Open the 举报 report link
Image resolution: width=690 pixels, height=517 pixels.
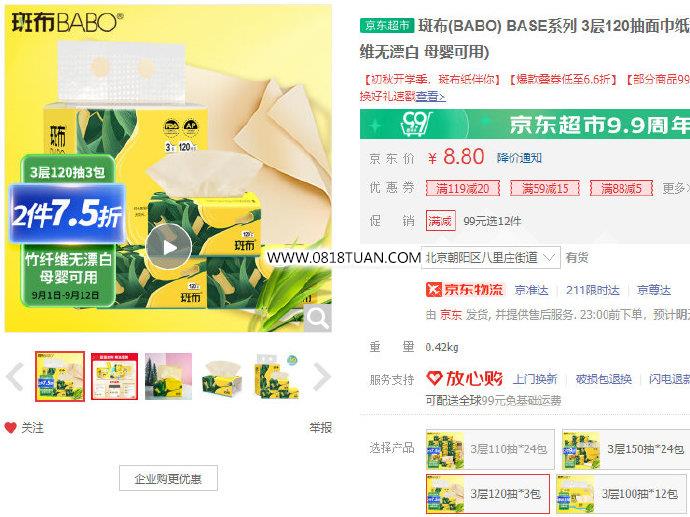click(x=320, y=427)
